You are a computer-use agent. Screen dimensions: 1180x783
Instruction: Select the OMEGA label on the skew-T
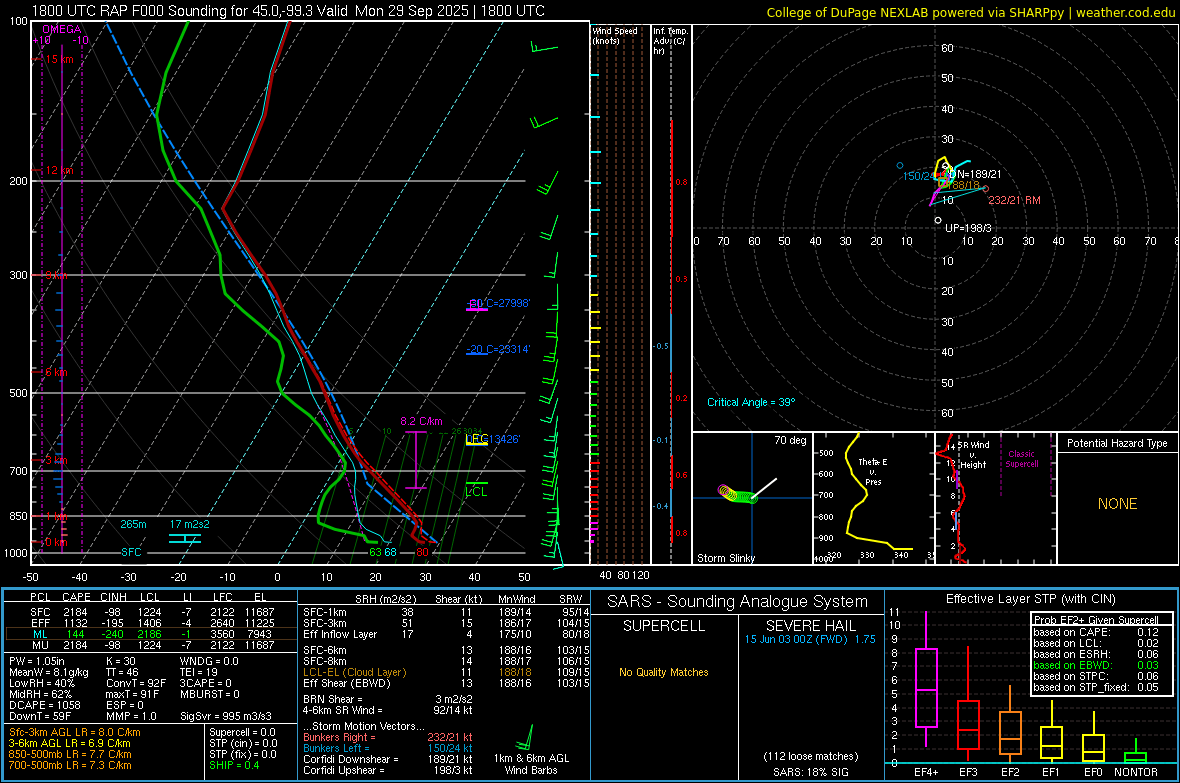pos(61,29)
